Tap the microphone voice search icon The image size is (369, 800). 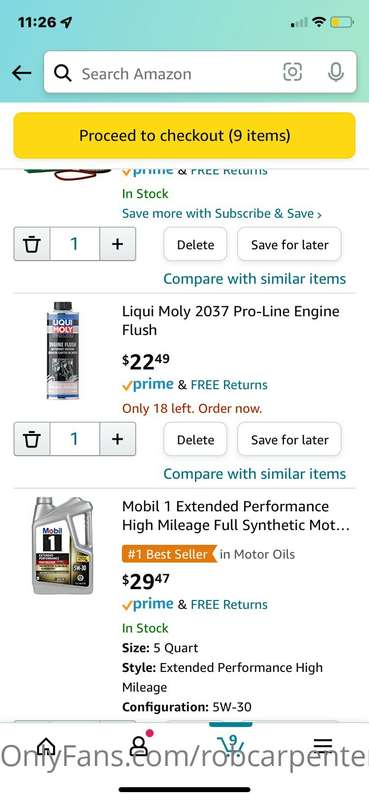click(x=335, y=72)
